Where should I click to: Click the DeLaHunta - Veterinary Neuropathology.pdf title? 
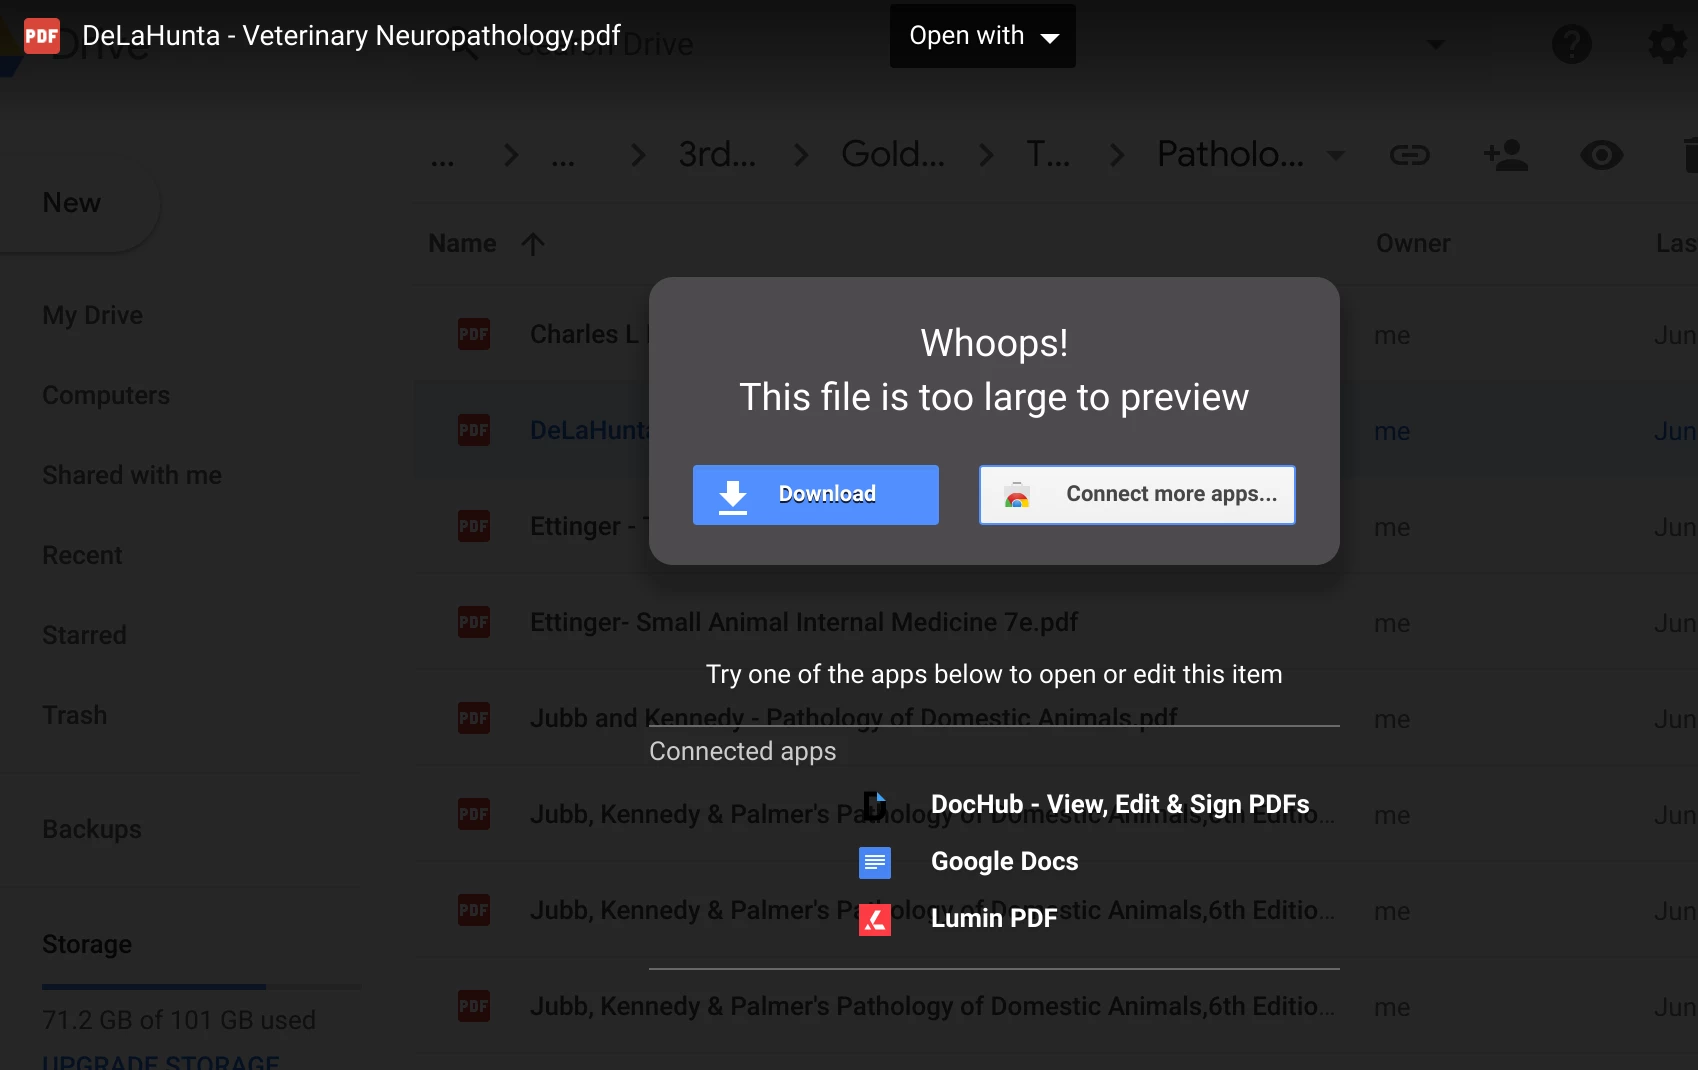point(351,36)
